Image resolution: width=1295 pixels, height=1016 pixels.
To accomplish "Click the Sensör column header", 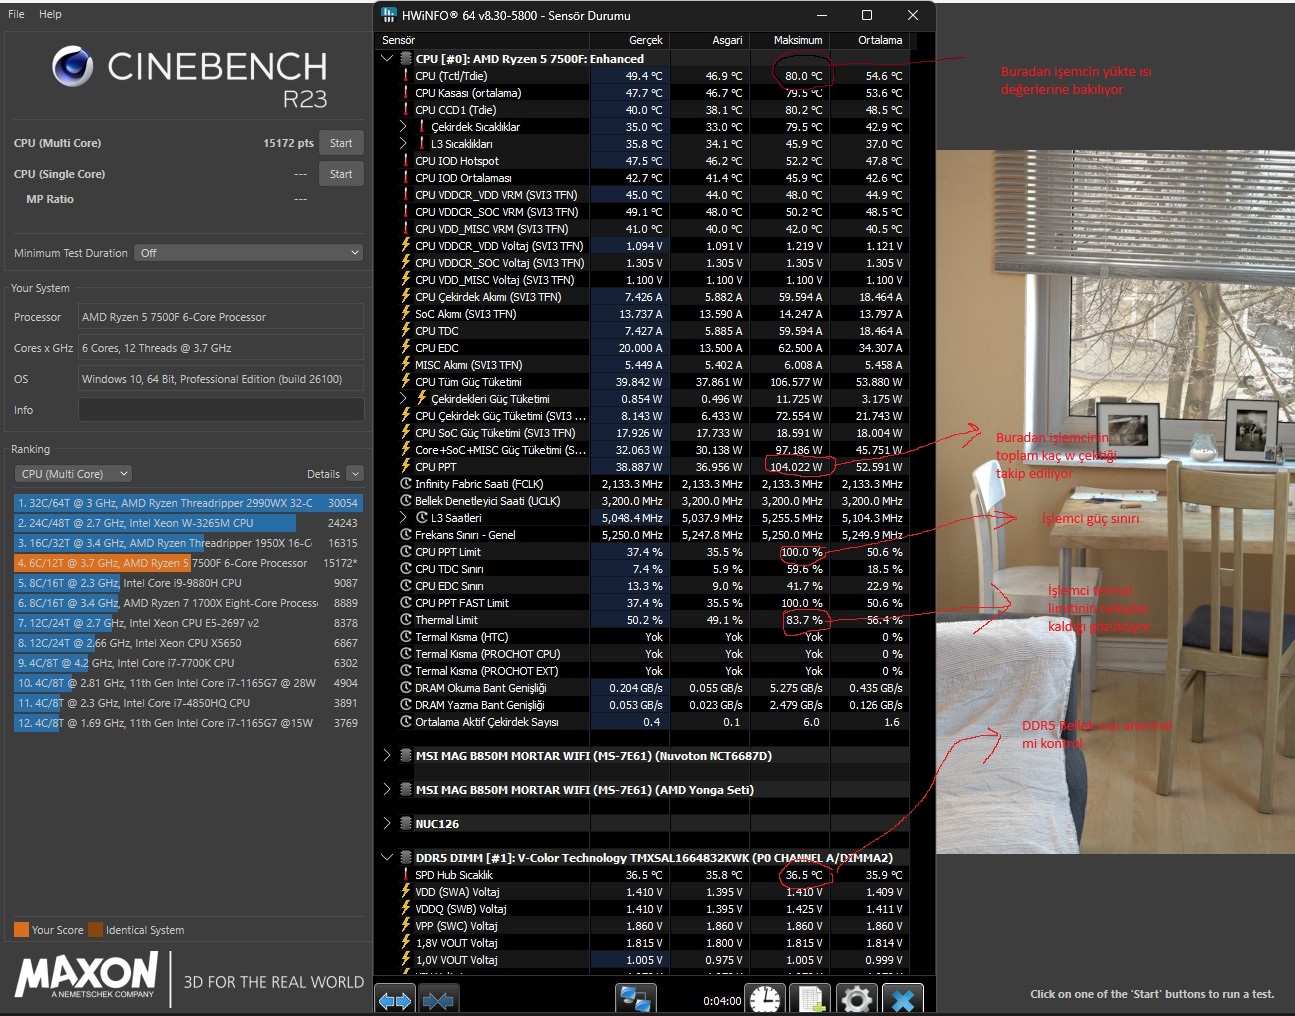I will (x=482, y=40).
